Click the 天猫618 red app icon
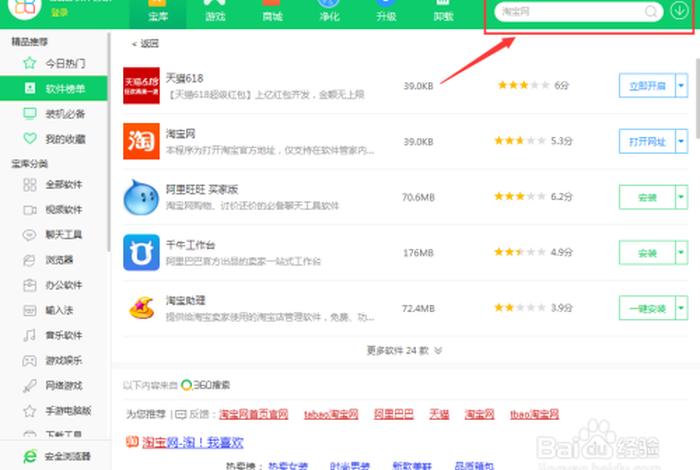The height and width of the screenshot is (470, 700). point(141,85)
